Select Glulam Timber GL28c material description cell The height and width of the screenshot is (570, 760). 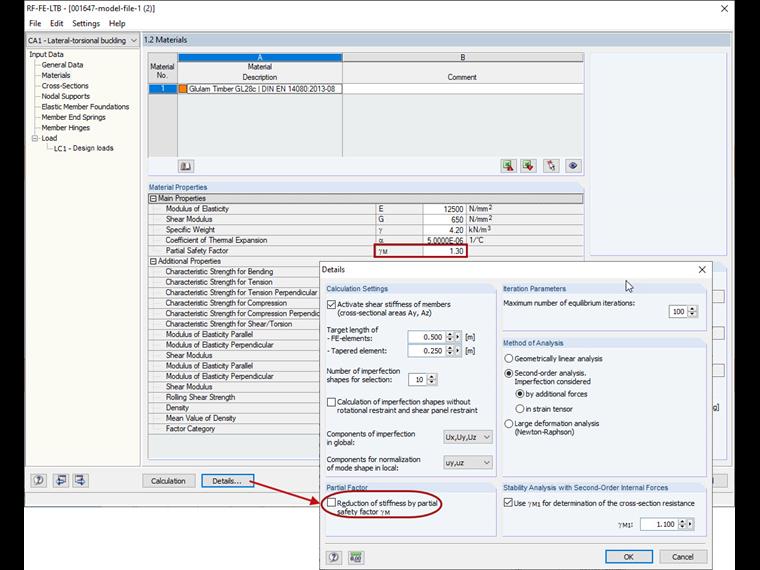[x=260, y=89]
